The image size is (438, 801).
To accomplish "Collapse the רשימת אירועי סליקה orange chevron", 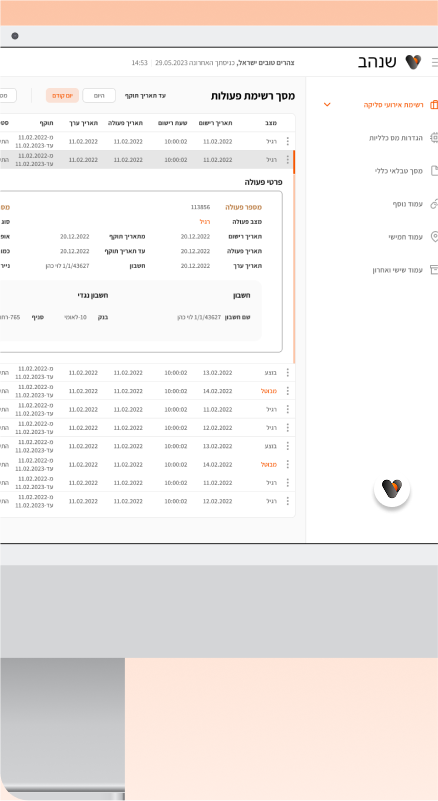I will pyautogui.click(x=327, y=105).
